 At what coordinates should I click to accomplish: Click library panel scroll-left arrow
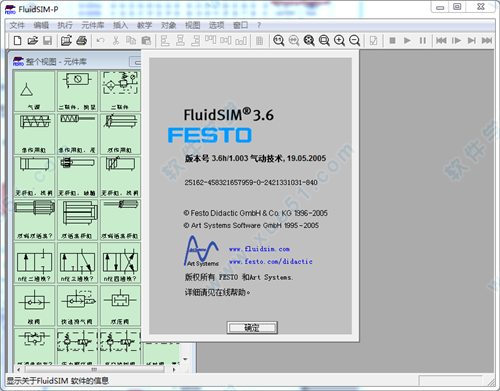pyautogui.click(x=19, y=369)
